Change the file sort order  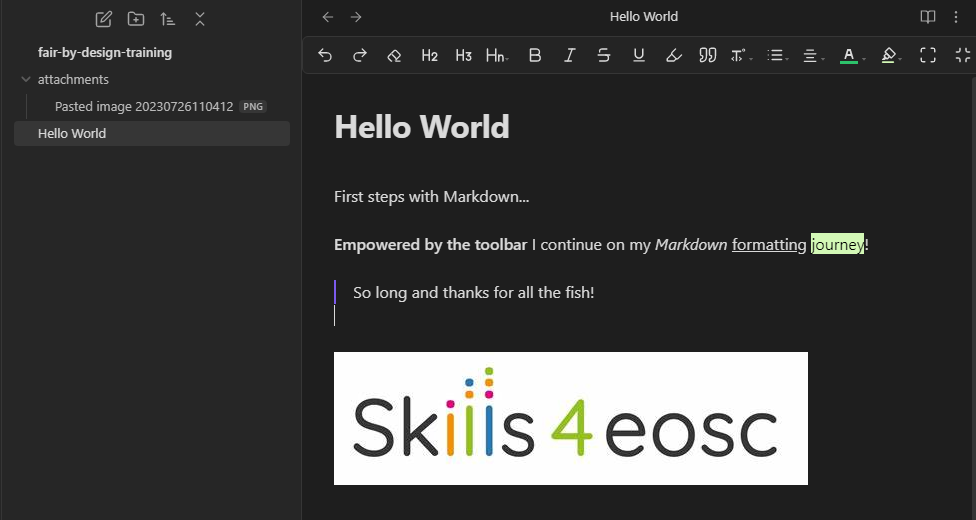pos(168,19)
